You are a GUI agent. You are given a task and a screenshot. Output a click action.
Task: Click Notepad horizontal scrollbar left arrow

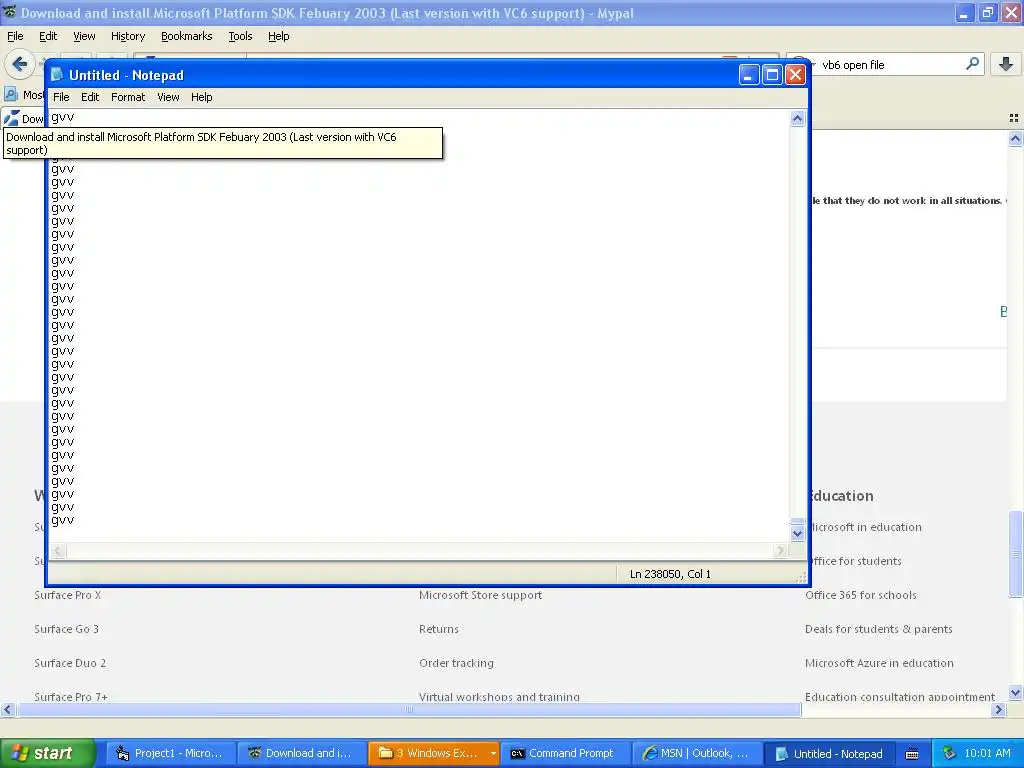pos(57,551)
